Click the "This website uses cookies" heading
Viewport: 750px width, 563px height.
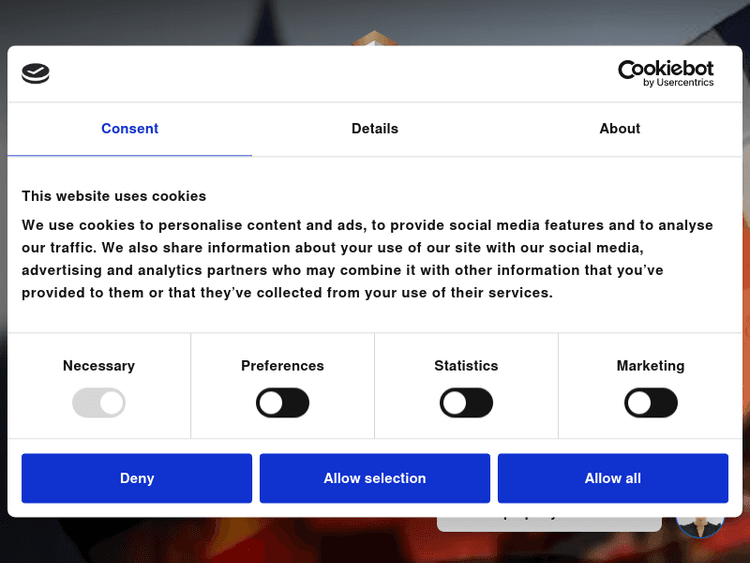coord(114,196)
